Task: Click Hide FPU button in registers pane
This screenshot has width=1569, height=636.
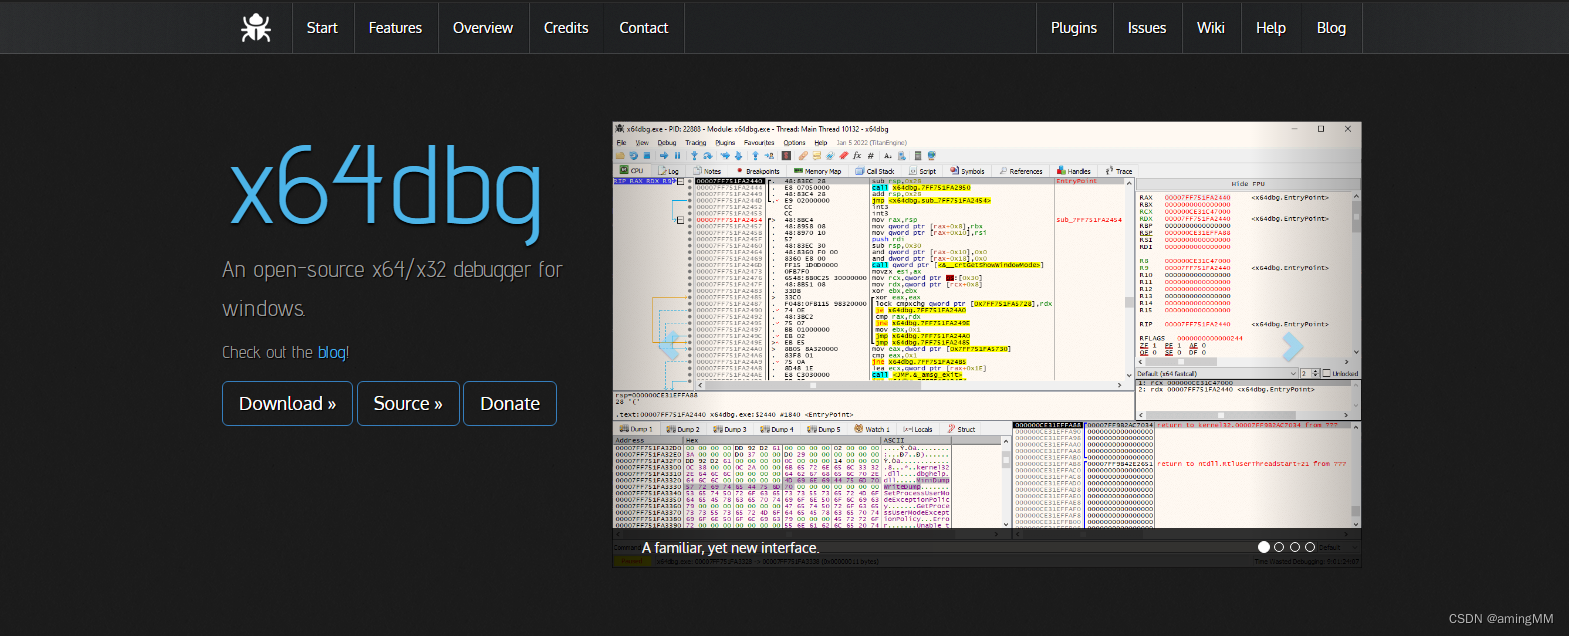Action: [1248, 184]
